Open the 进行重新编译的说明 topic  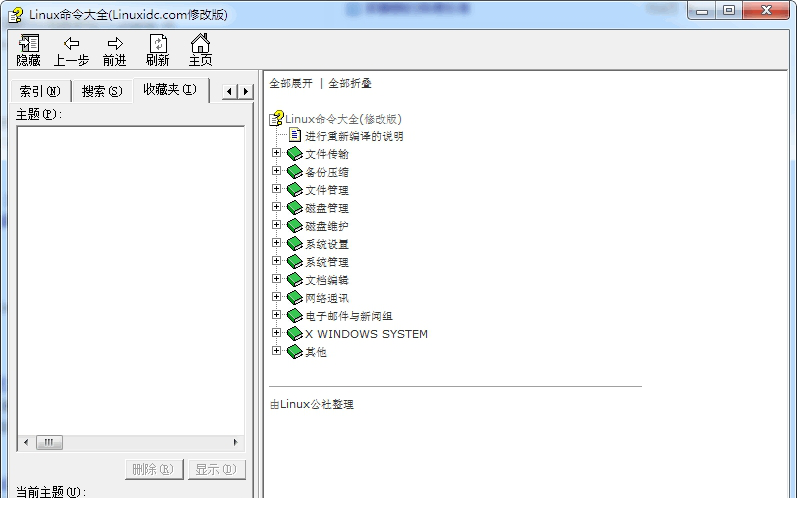354,136
